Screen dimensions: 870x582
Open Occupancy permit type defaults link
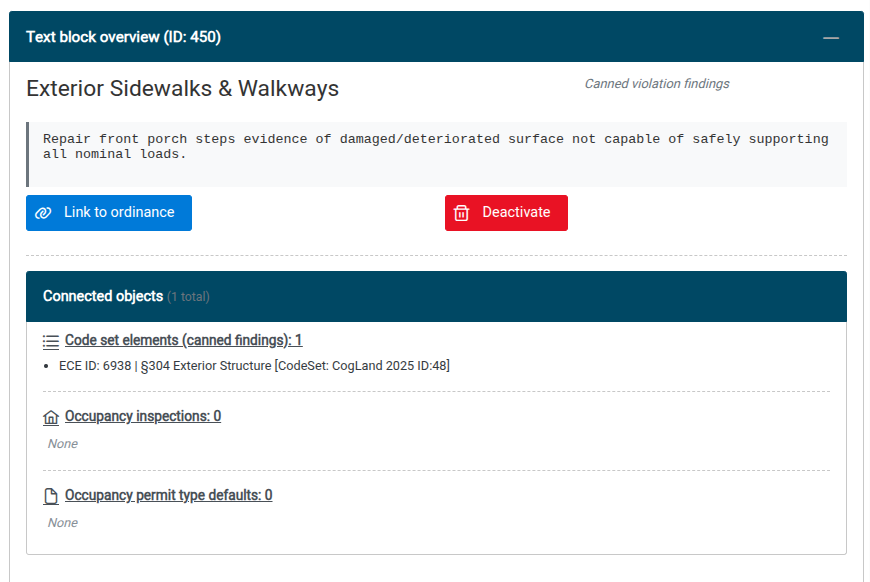pos(169,495)
